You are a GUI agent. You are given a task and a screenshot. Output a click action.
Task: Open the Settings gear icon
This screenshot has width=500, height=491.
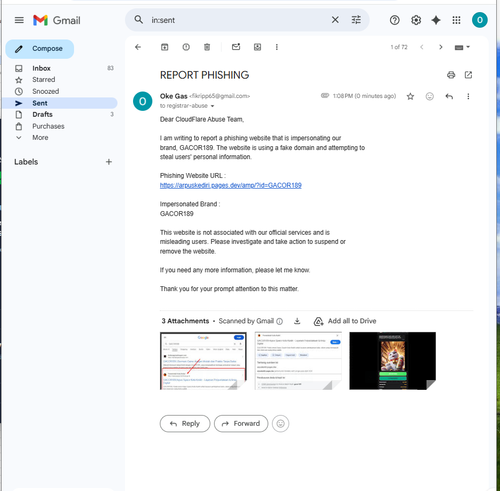click(x=416, y=20)
